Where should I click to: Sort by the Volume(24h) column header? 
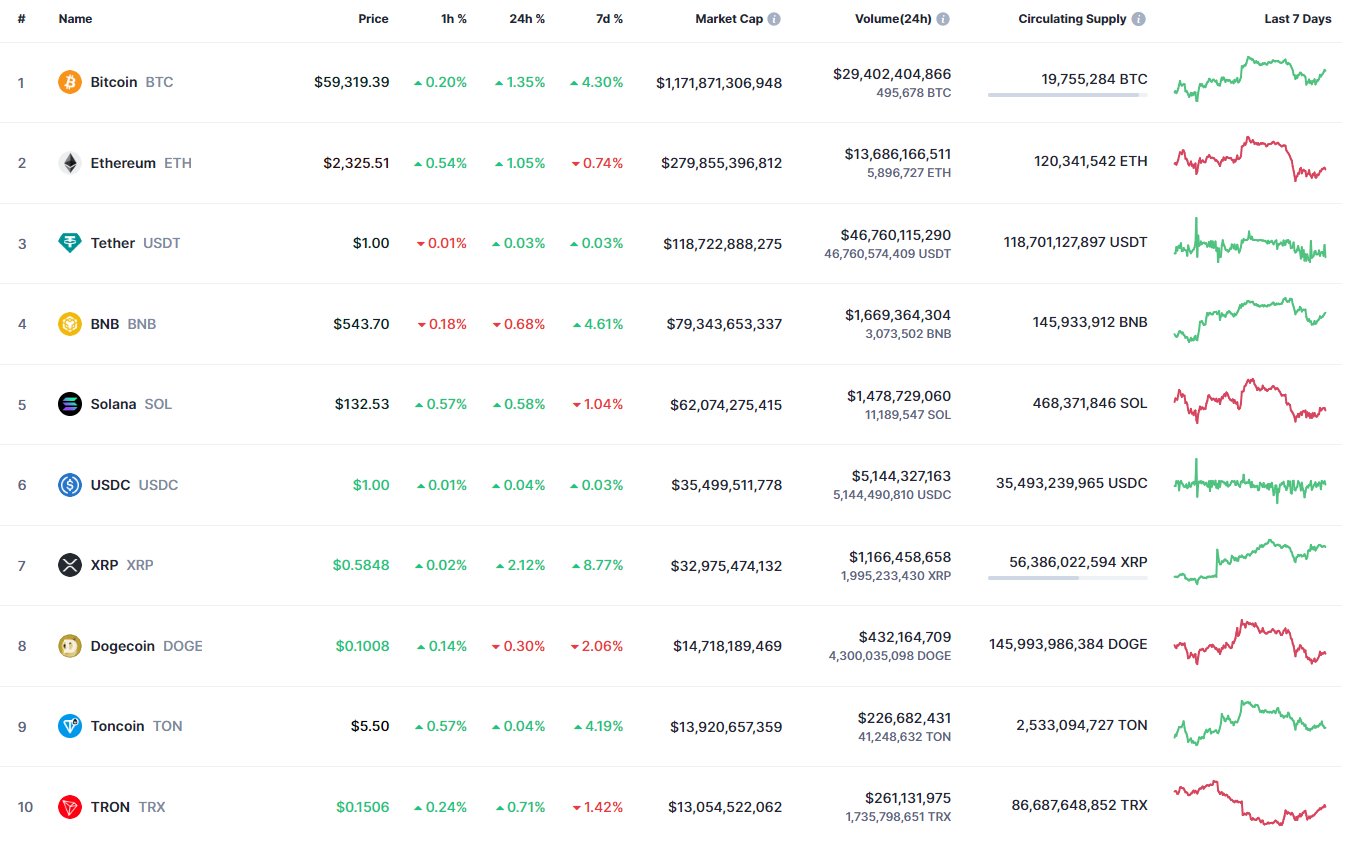tap(893, 19)
